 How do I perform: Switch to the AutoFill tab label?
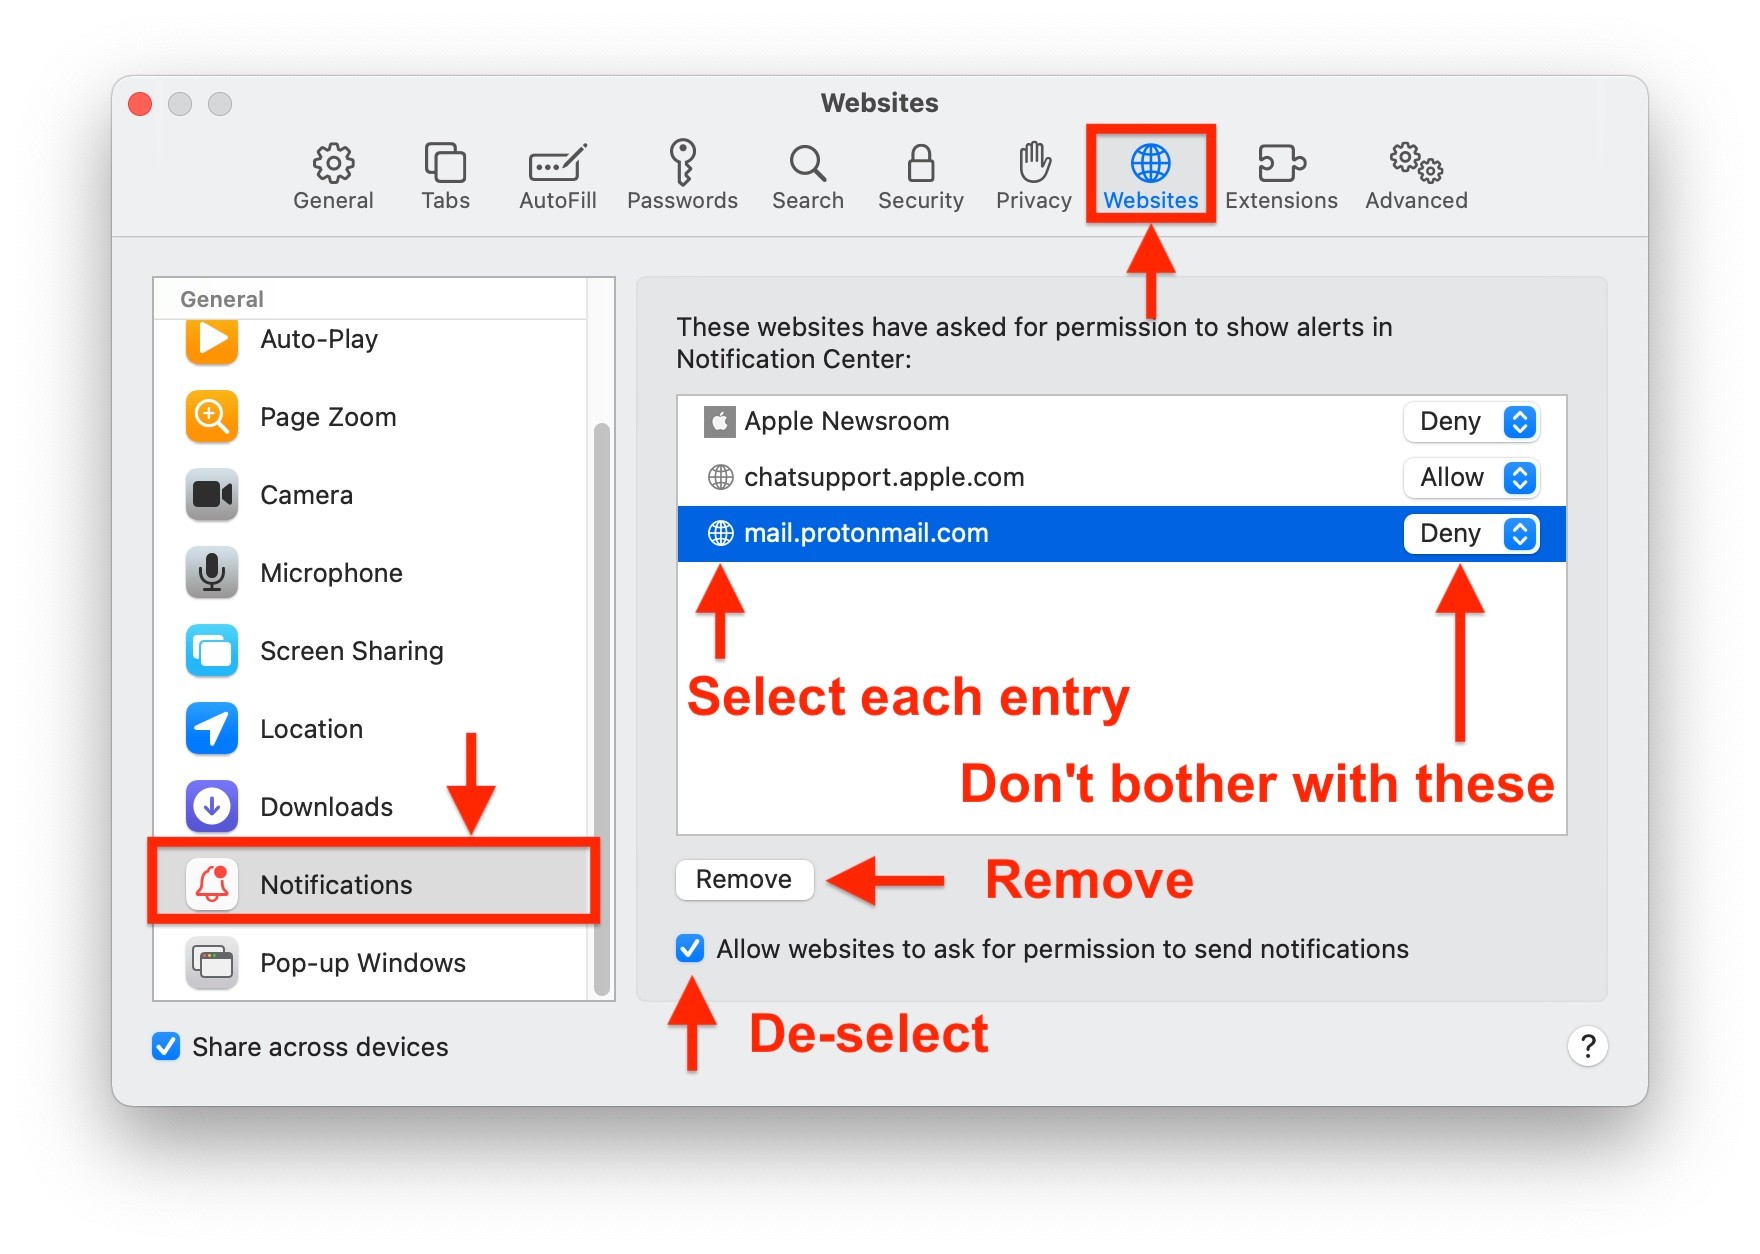coord(557,200)
